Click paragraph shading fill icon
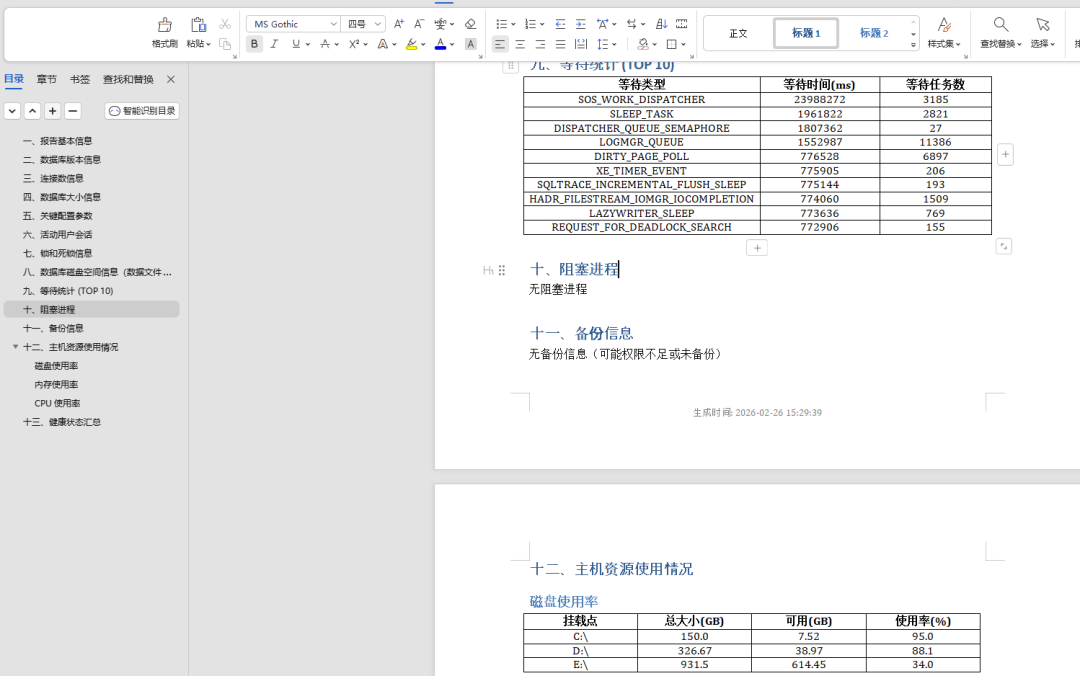Viewport: 1080px width, 676px height. [643, 44]
